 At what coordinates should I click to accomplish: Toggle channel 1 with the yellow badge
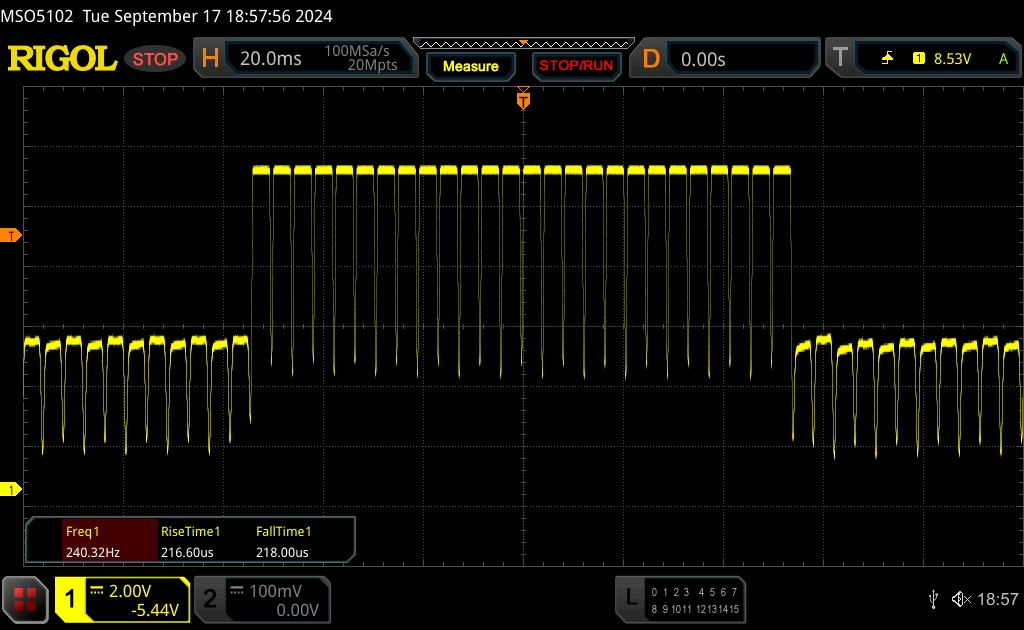[x=71, y=599]
